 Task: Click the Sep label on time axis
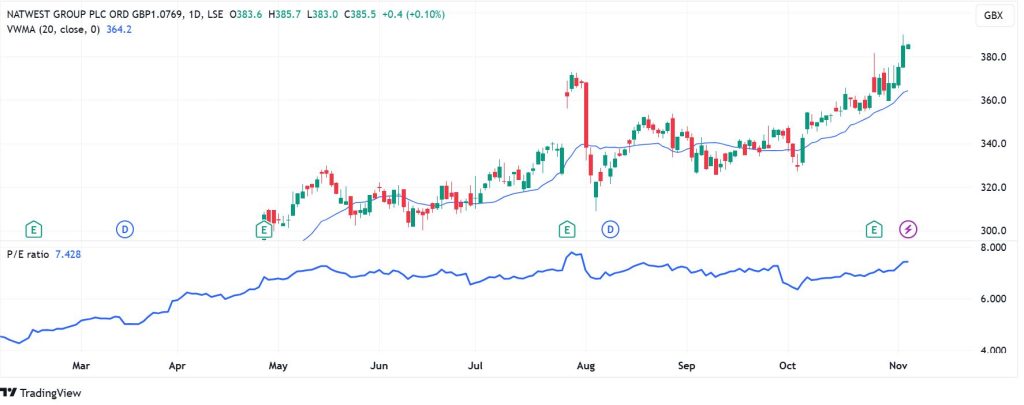click(x=686, y=366)
